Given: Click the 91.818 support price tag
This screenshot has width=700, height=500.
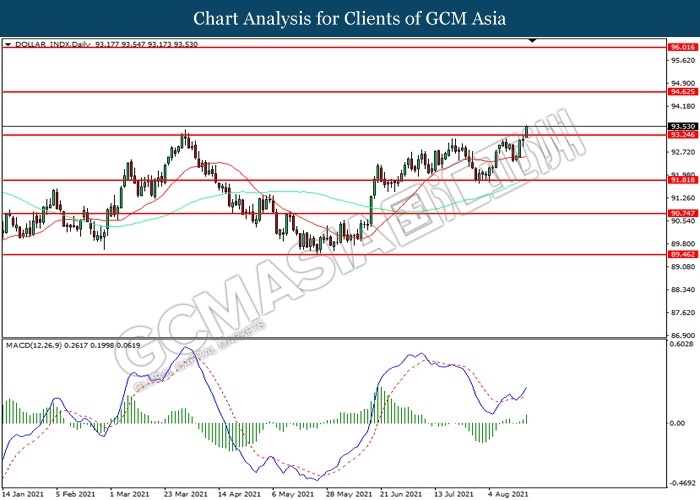Looking at the screenshot, I should click(x=683, y=180).
